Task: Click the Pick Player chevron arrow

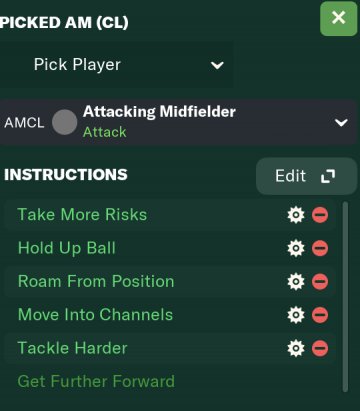Action: 217,65
